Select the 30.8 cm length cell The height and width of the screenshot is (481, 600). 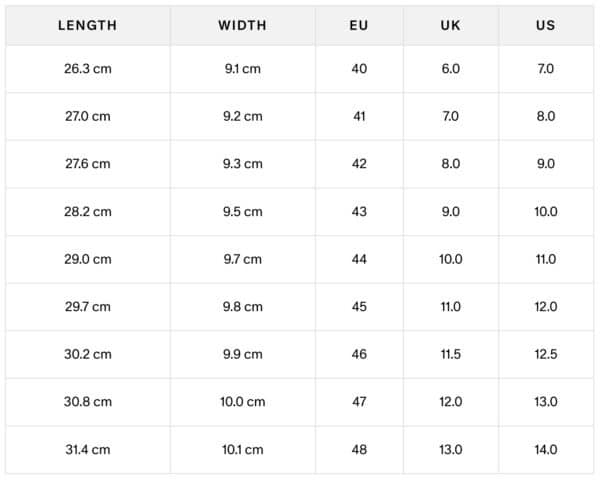[x=87, y=402]
